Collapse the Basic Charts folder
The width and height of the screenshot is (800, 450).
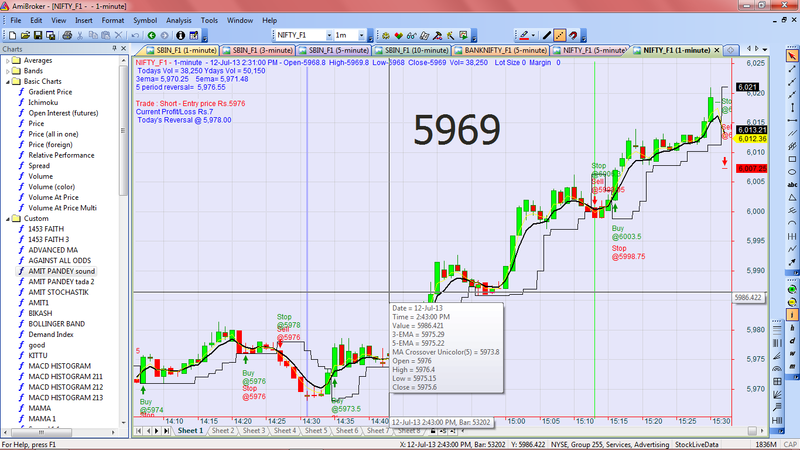[8, 82]
